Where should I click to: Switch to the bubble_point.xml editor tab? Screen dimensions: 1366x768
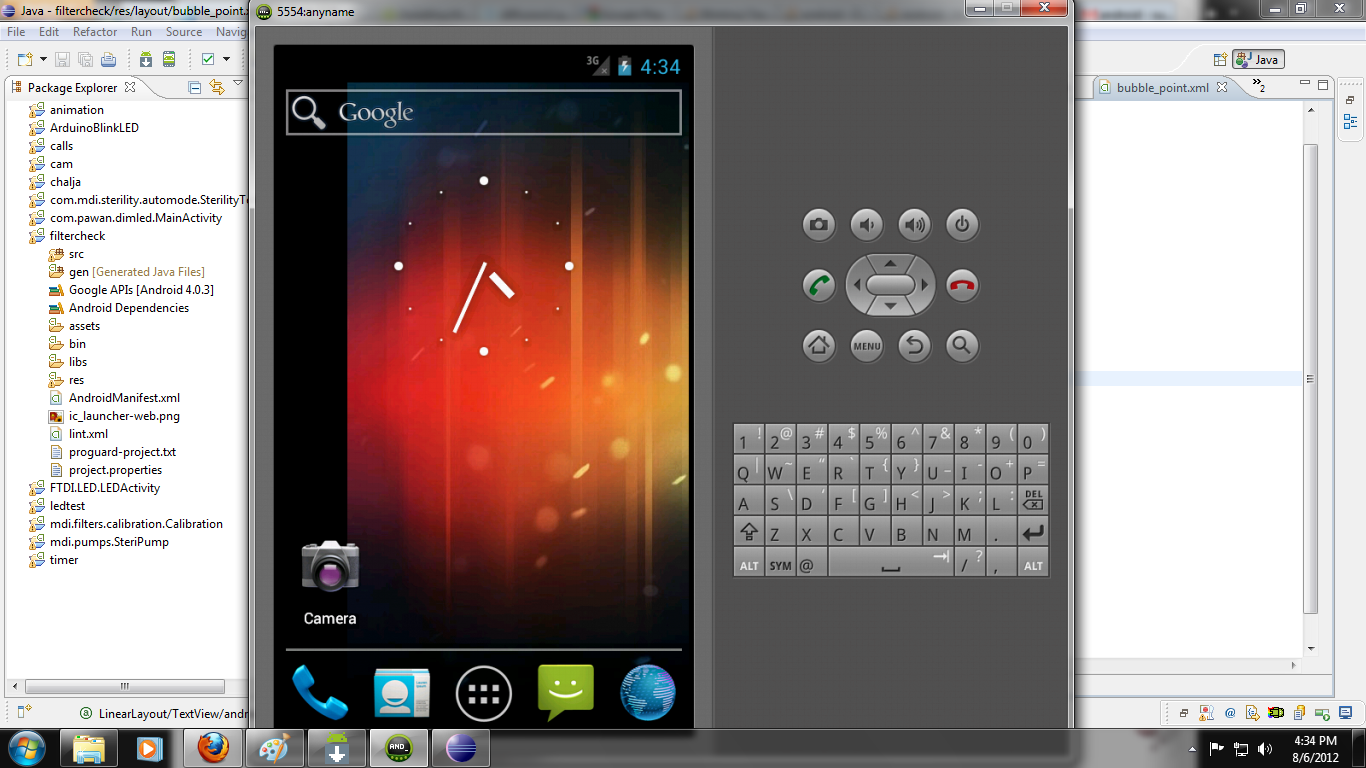point(1163,87)
